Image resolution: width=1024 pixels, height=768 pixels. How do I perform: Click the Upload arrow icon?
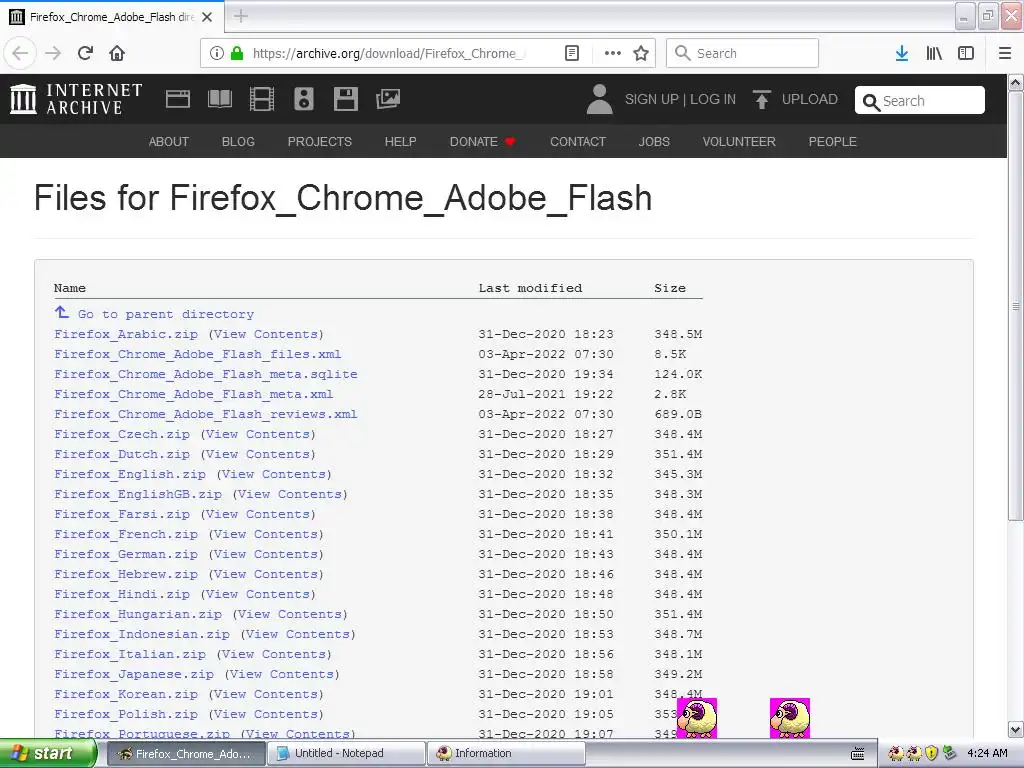(761, 99)
